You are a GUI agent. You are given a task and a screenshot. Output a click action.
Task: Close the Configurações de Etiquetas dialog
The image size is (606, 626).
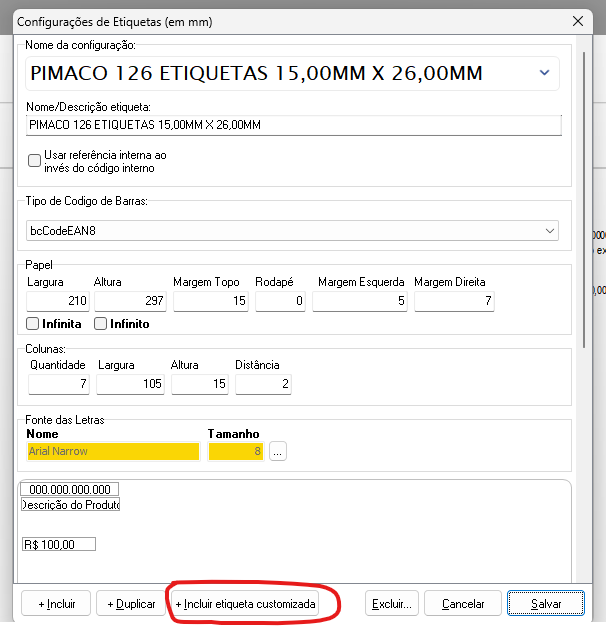[575, 21]
